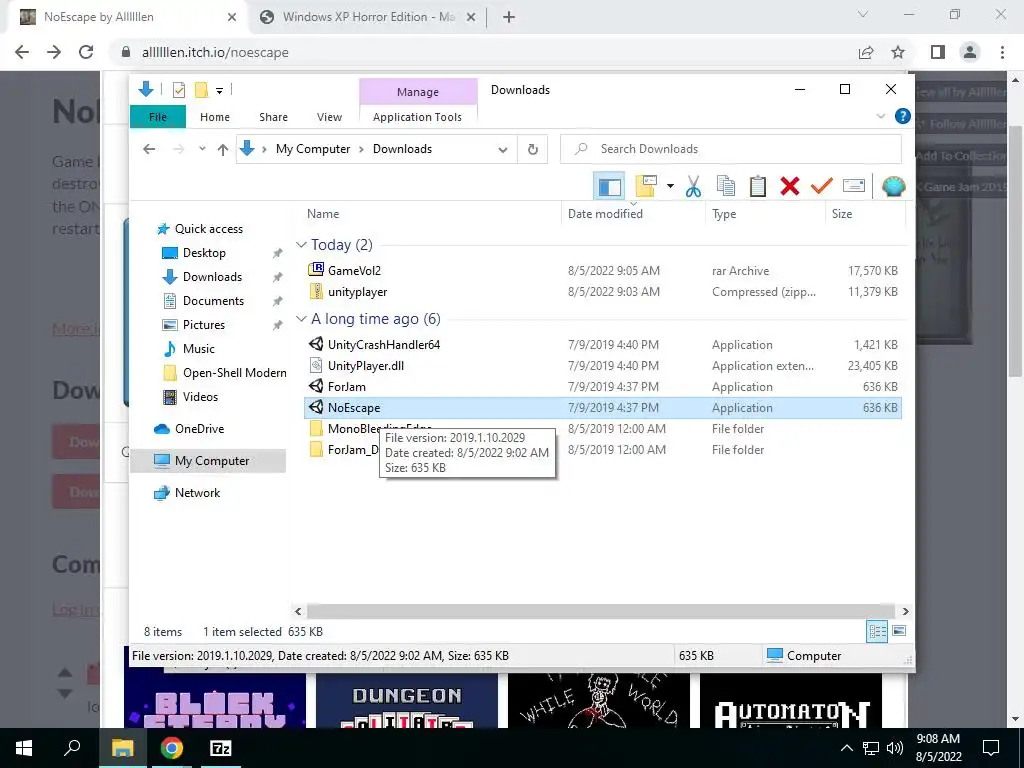Viewport: 1024px width, 768px height.
Task: Select the GameVol2 rar archive file
Action: pyautogui.click(x=354, y=270)
